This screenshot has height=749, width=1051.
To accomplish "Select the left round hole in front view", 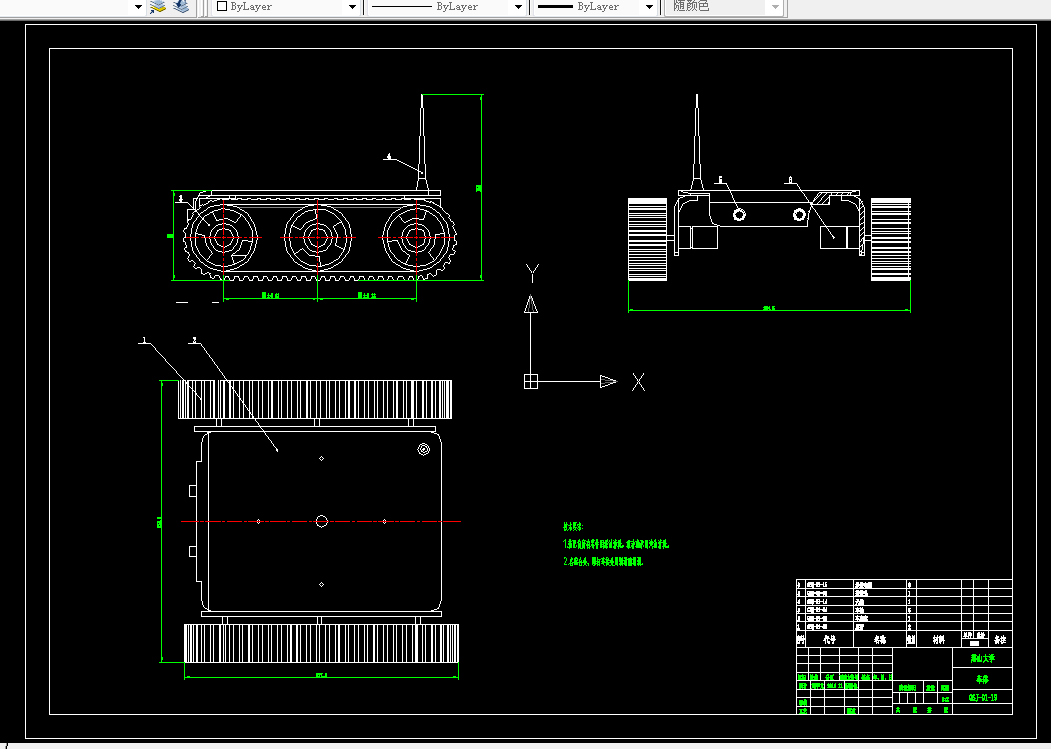I will click(739, 215).
